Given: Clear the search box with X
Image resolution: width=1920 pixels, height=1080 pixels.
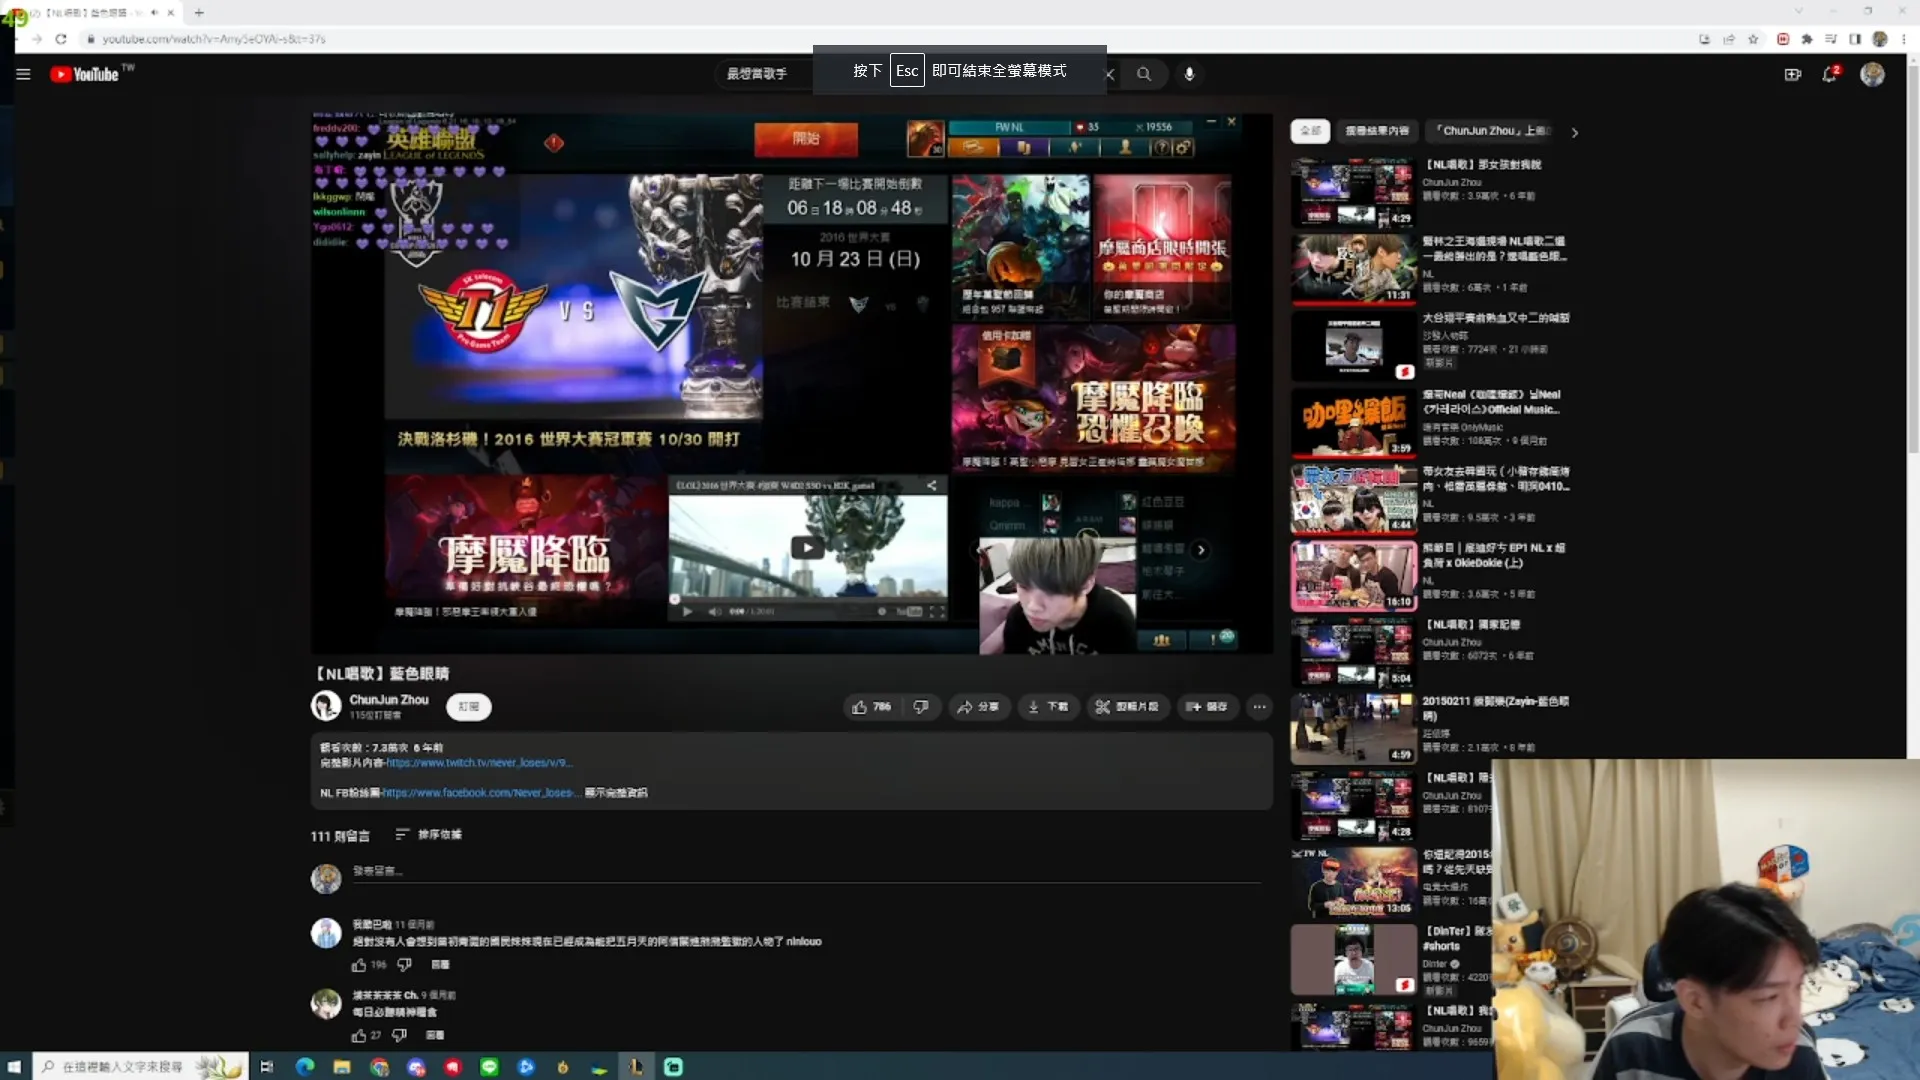Looking at the screenshot, I should pyautogui.click(x=1109, y=74).
